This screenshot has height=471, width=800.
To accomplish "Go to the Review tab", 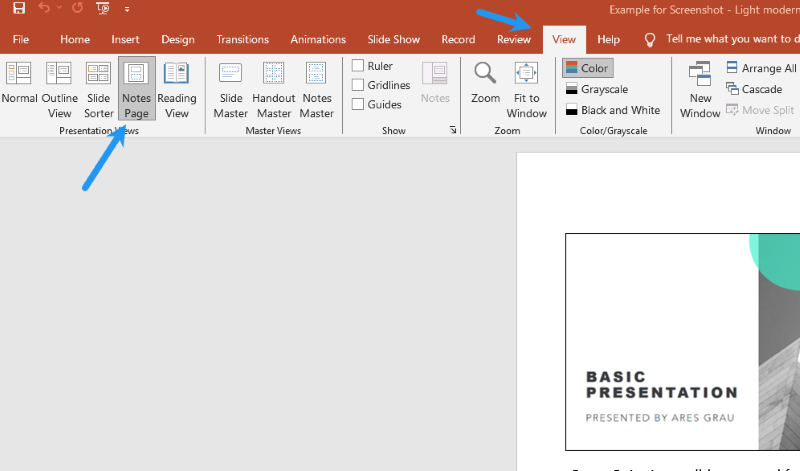I will point(514,39).
